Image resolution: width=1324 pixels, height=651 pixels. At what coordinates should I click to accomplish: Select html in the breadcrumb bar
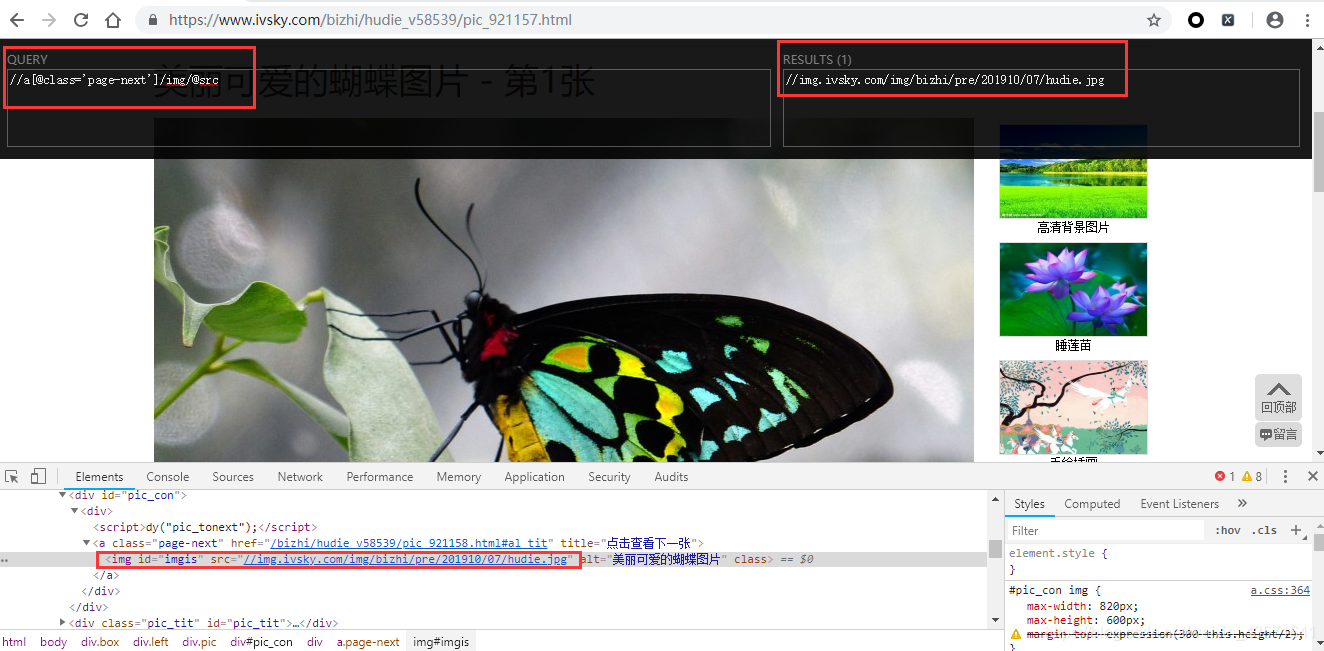pos(14,642)
